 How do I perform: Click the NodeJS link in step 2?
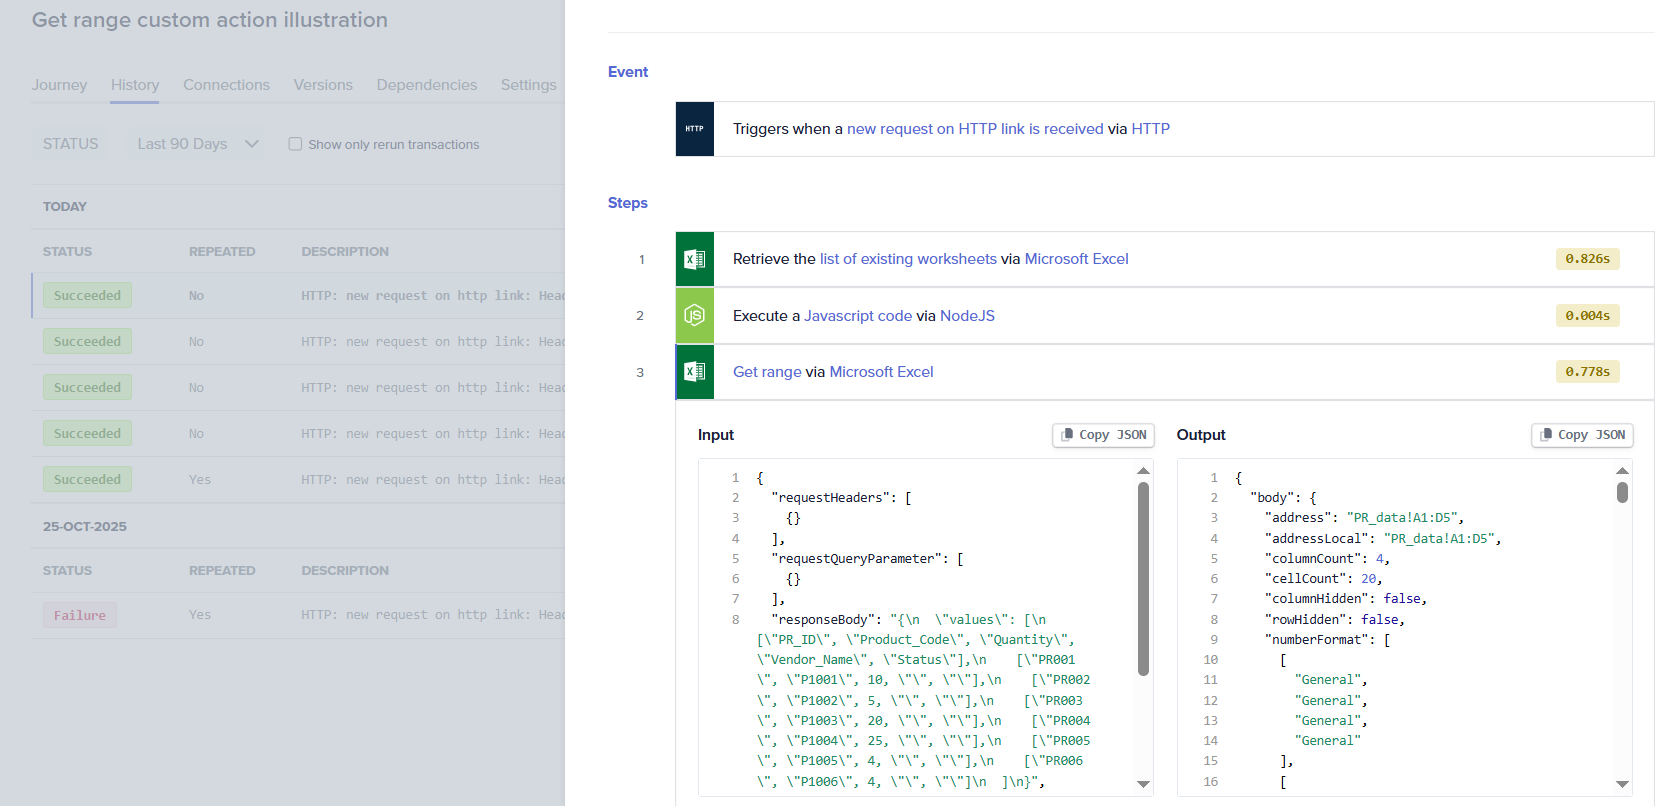click(967, 316)
